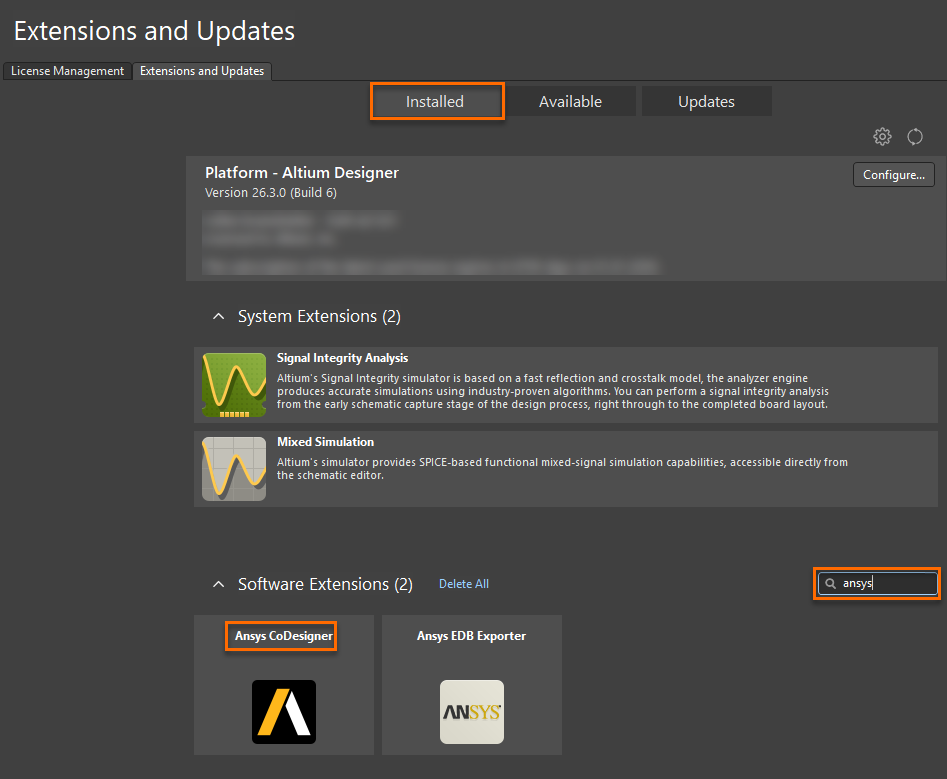Click the Configure... button
Screen dimensions: 947x779
tap(894, 175)
